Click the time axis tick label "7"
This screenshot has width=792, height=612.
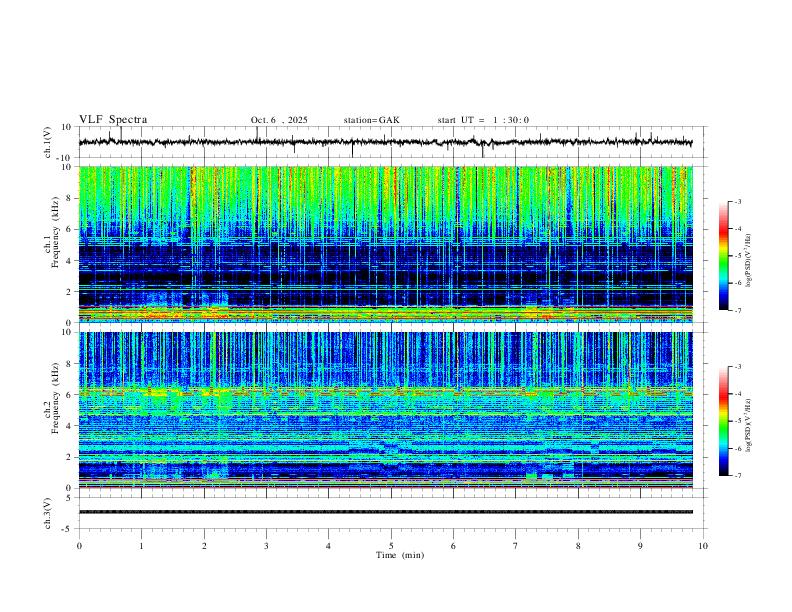click(516, 546)
